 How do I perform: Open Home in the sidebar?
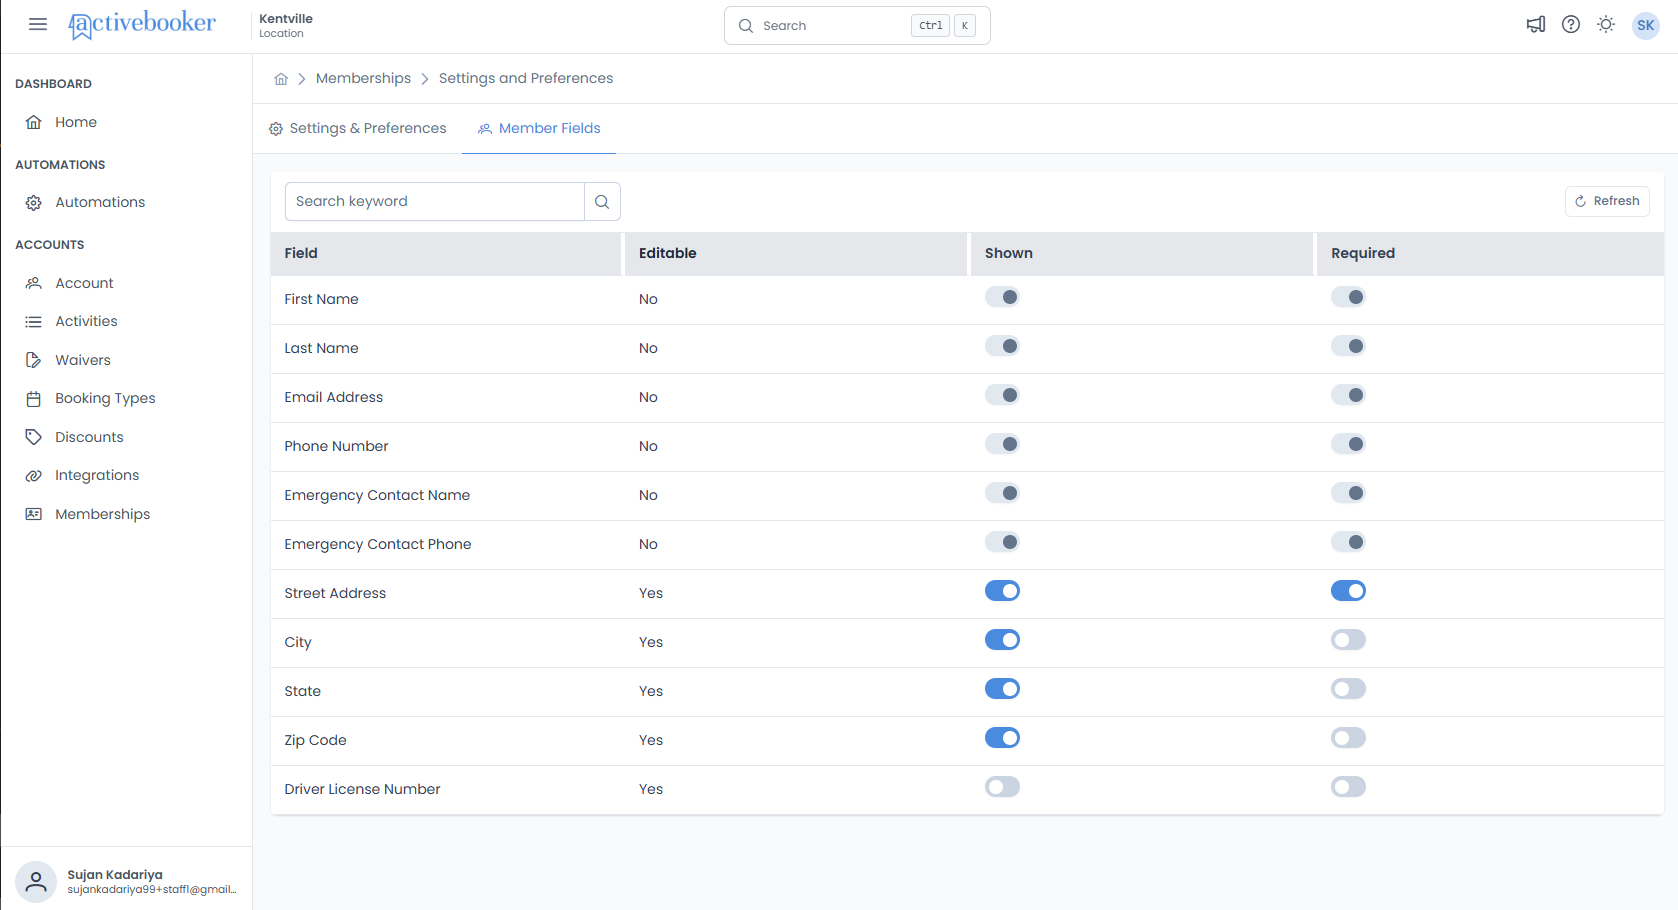(x=76, y=122)
